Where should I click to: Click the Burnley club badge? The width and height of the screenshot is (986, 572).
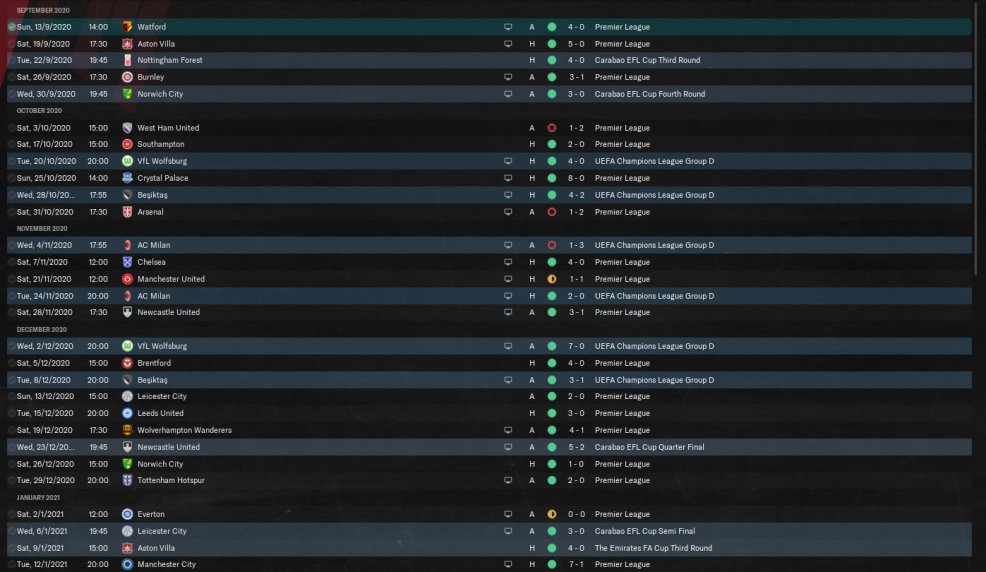point(127,77)
